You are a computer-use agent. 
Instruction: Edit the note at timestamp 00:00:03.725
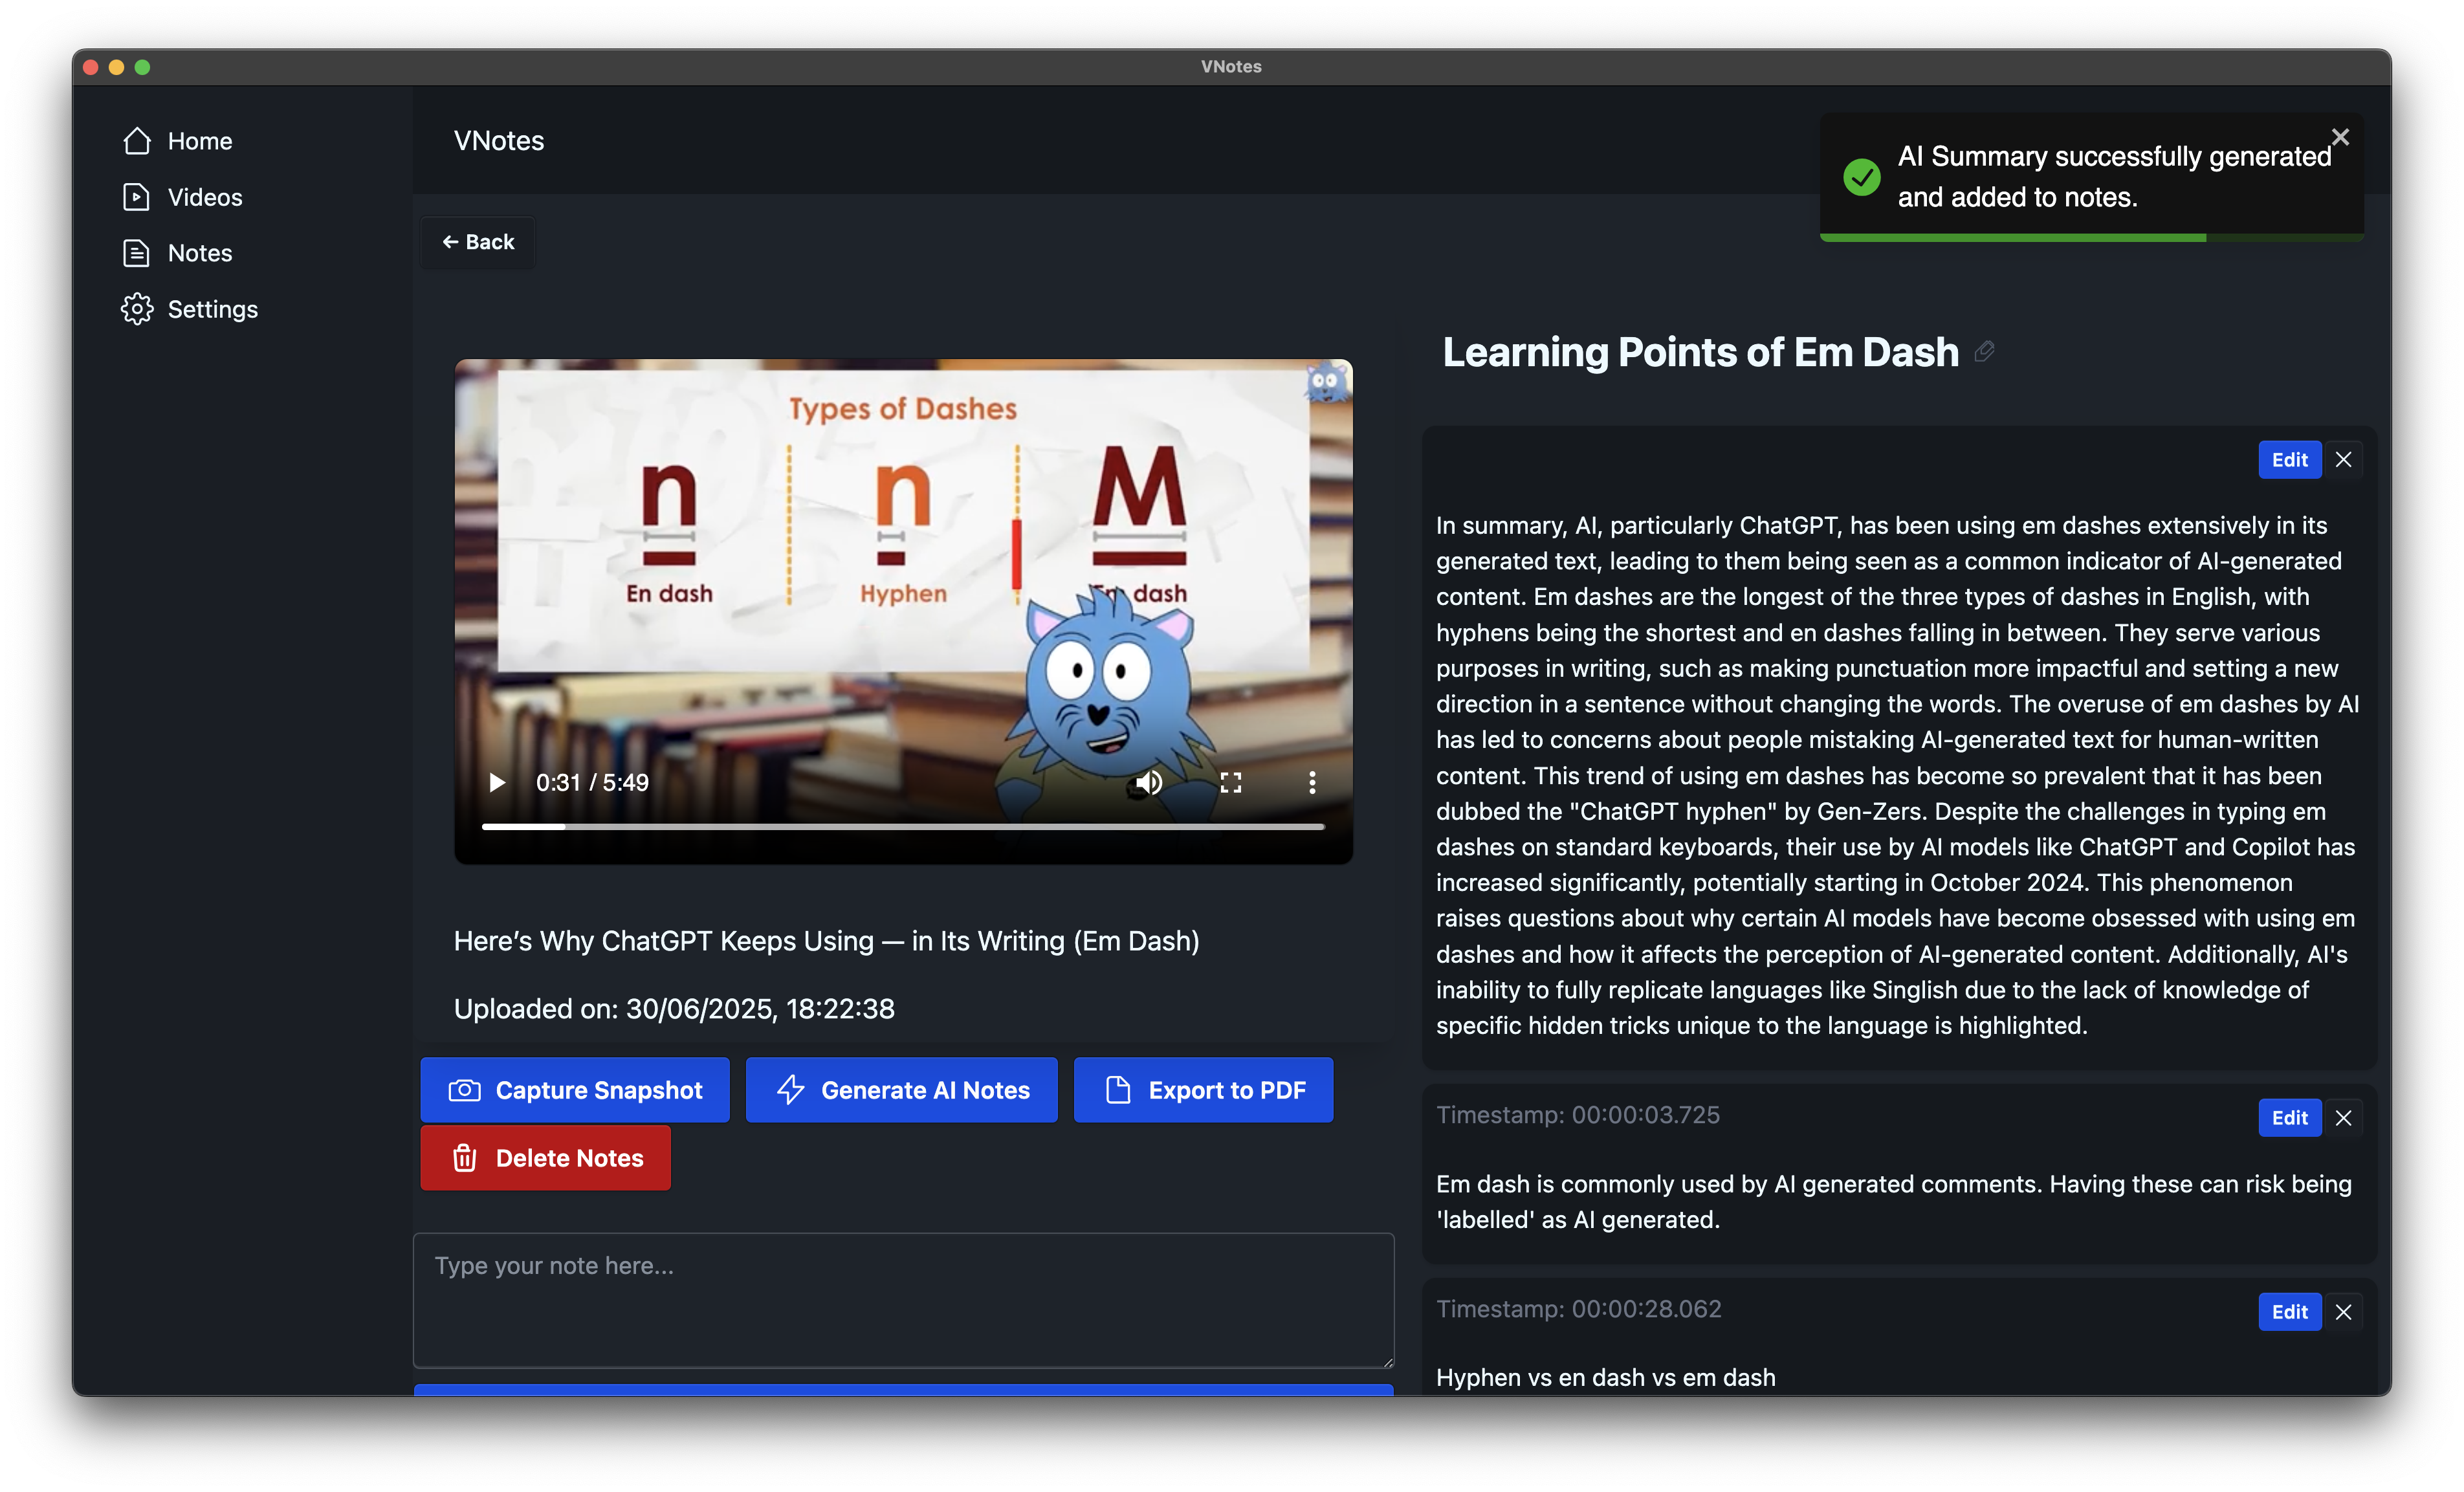(x=2289, y=1118)
